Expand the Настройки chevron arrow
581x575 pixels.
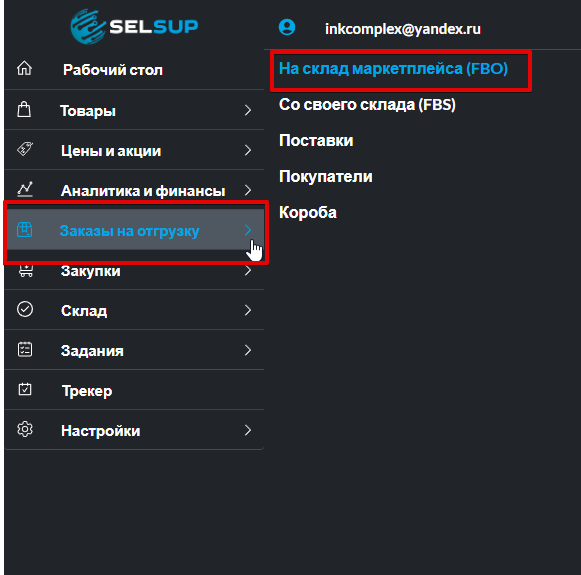[248, 430]
